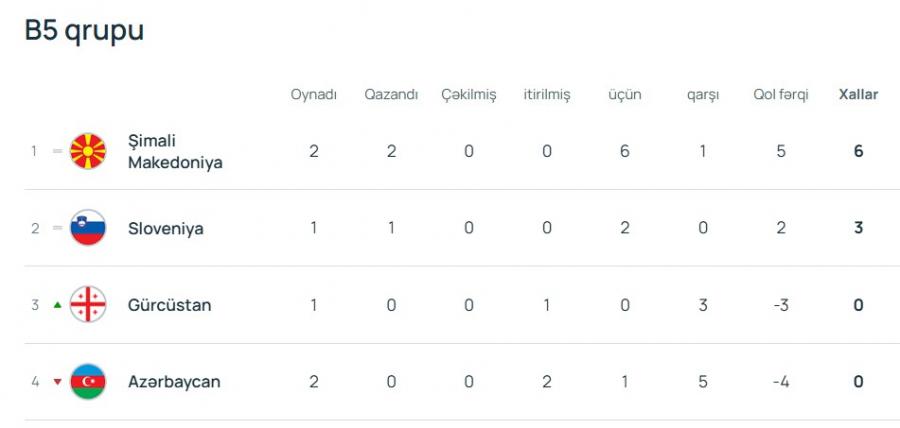Click the green up arrow beside Gürcüstan
Image resolution: width=900 pixels, height=428 pixels.
57,305
